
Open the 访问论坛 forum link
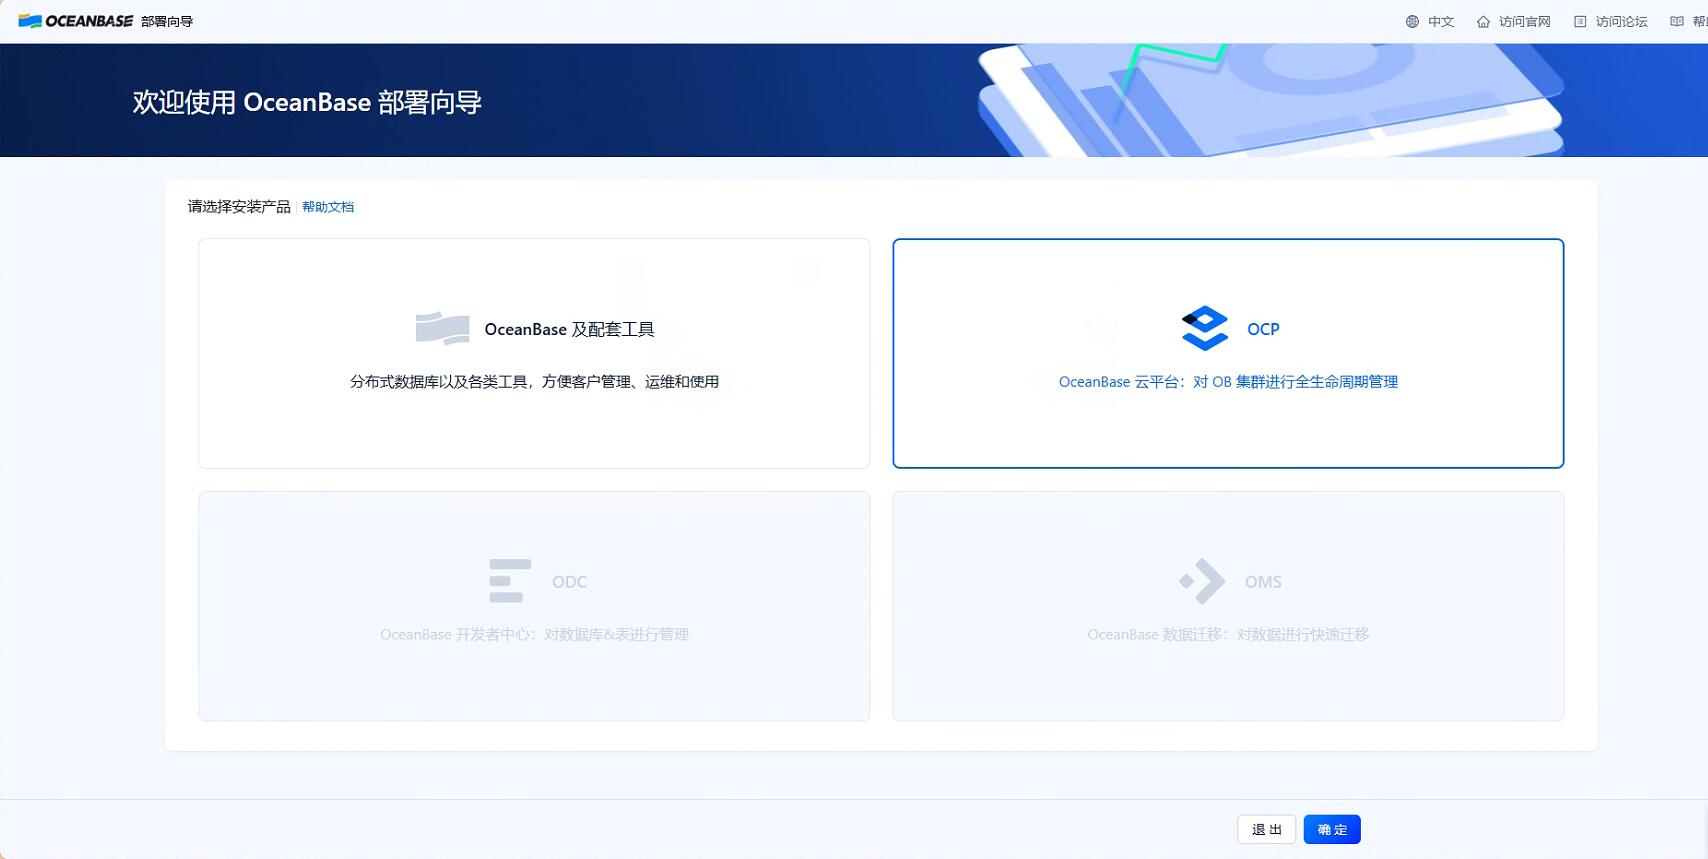point(1621,21)
